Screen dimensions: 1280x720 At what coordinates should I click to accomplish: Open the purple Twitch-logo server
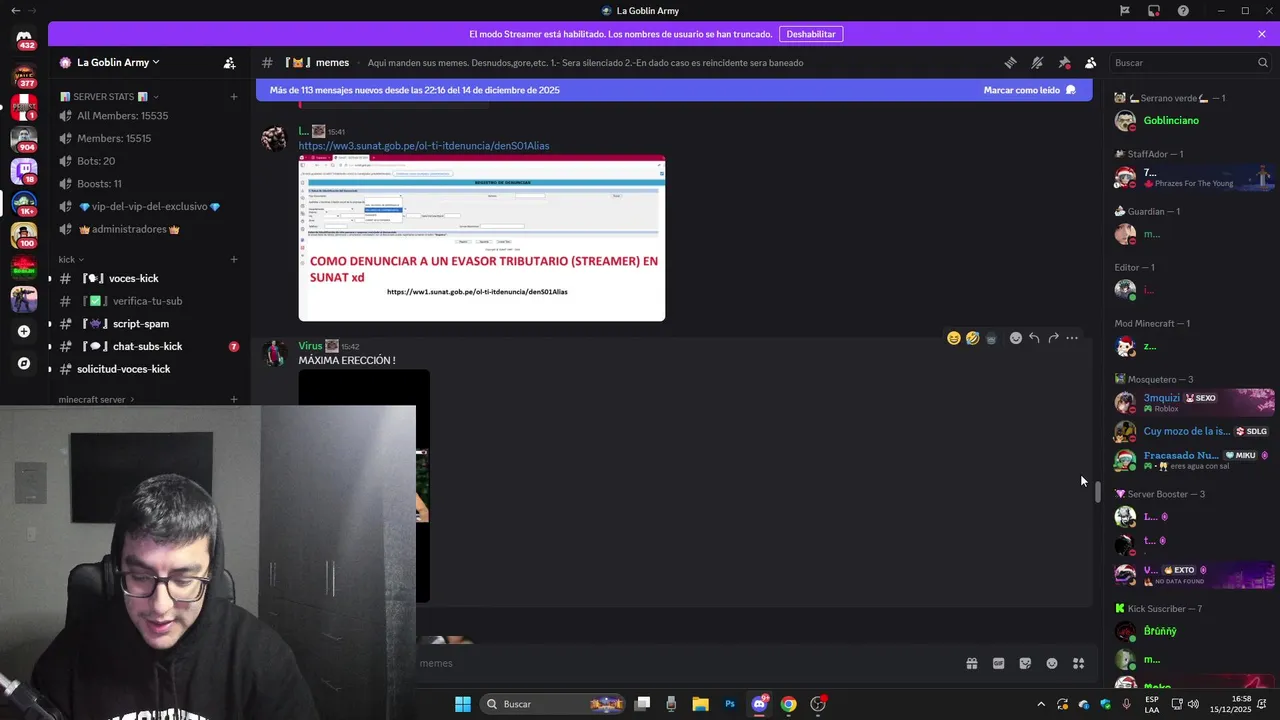[x=24, y=171]
